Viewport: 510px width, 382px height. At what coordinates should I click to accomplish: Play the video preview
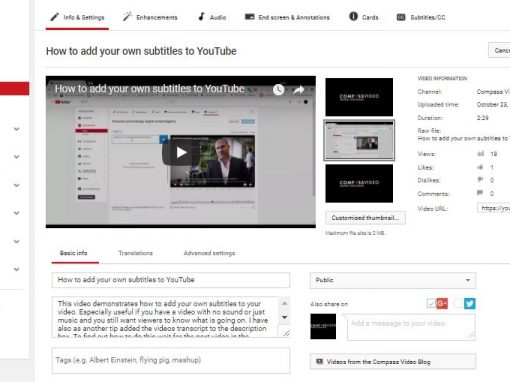pos(180,153)
